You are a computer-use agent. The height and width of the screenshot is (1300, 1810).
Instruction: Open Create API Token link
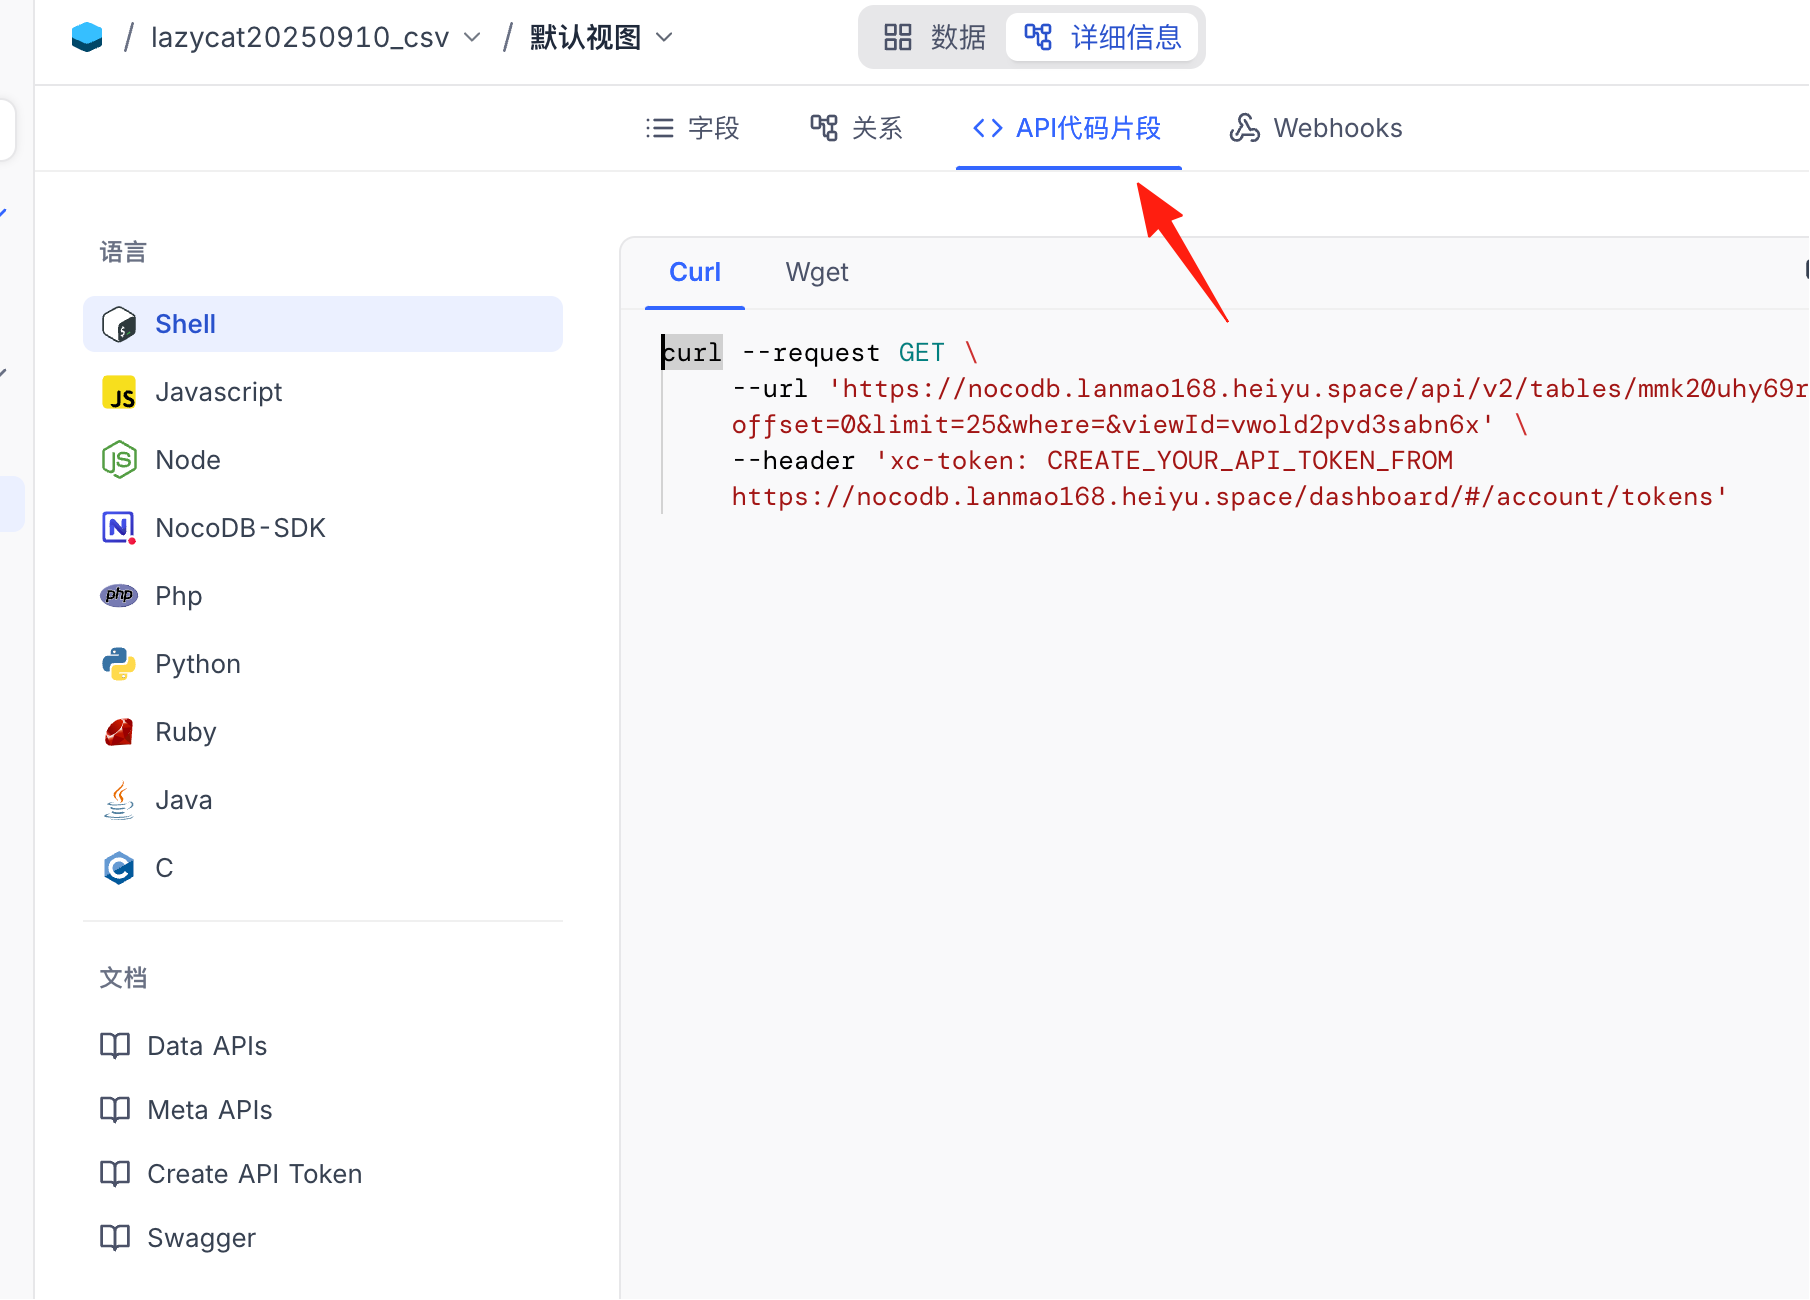coord(254,1174)
